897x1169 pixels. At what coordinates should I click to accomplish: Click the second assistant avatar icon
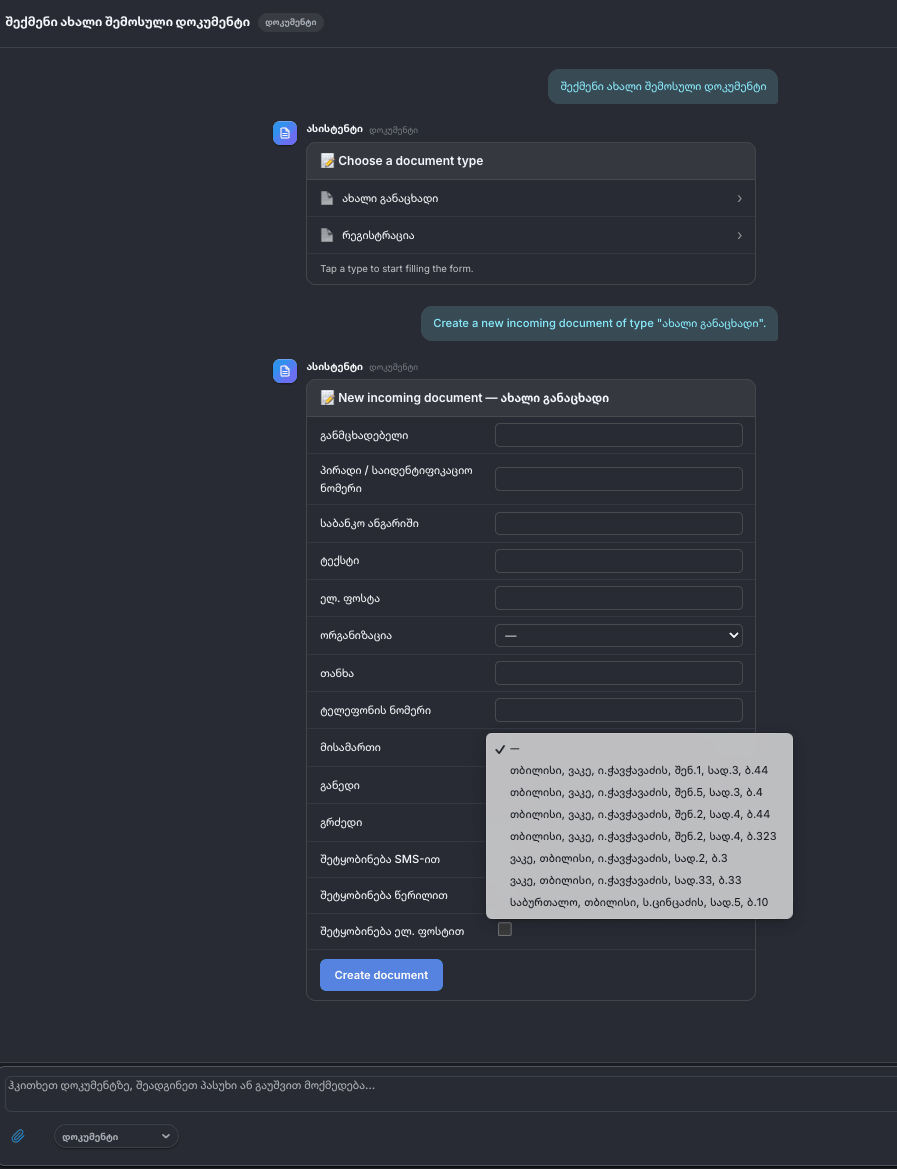[285, 371]
